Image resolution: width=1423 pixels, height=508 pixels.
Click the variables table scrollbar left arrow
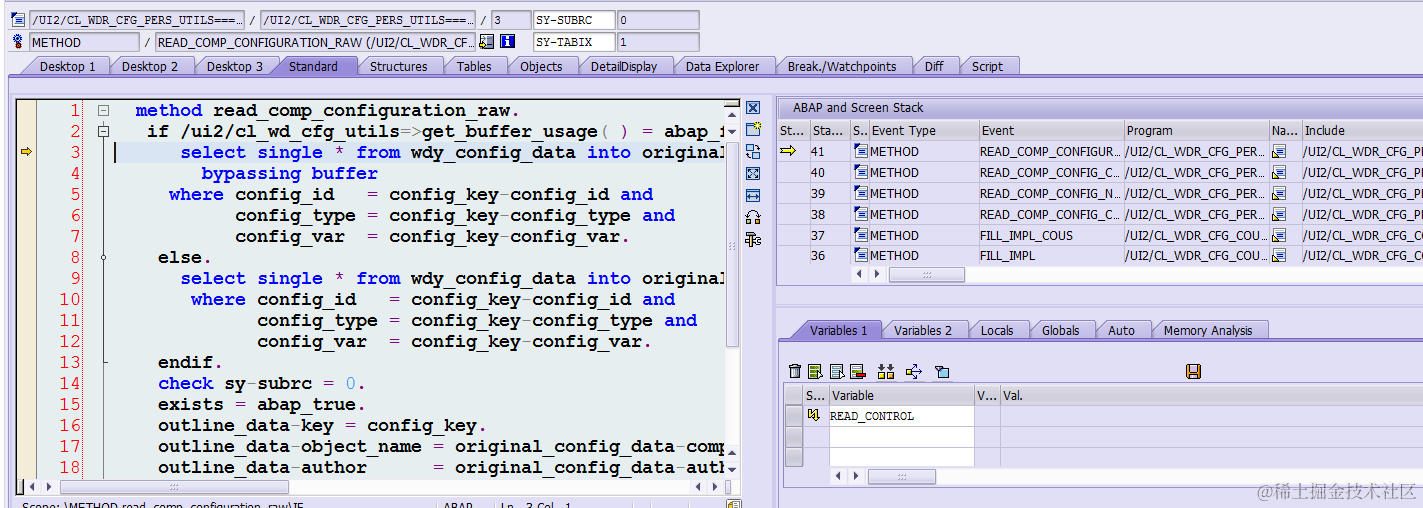pos(836,477)
